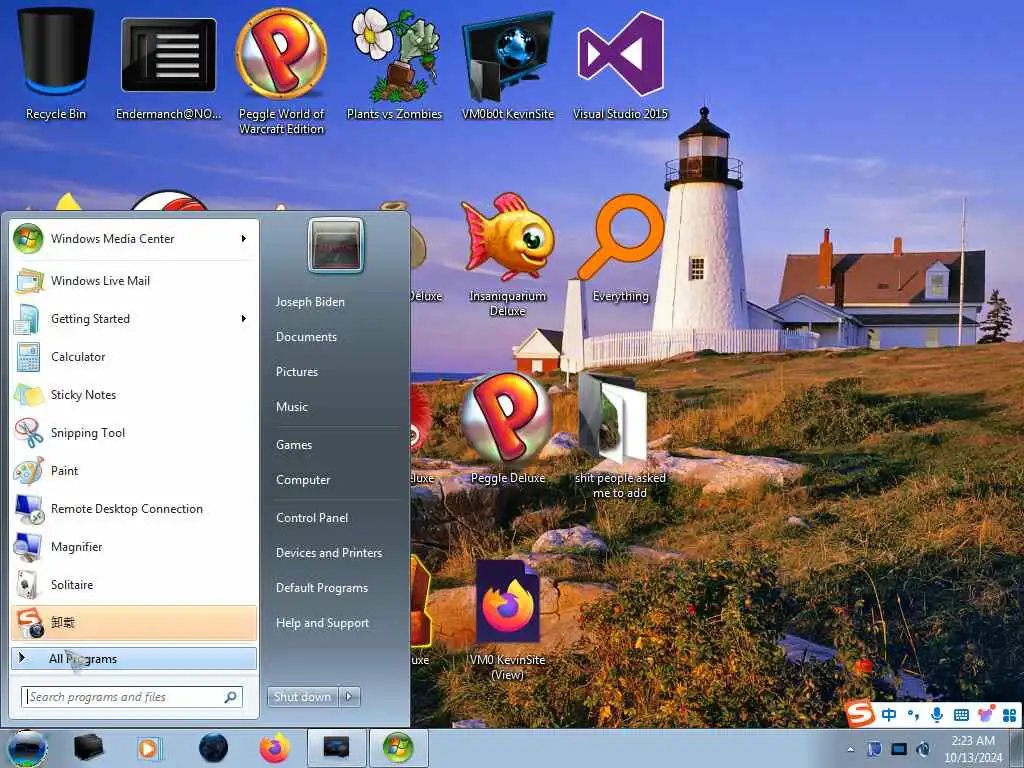Open media player taskbar icon
The width and height of the screenshot is (1024, 768).
click(x=149, y=748)
